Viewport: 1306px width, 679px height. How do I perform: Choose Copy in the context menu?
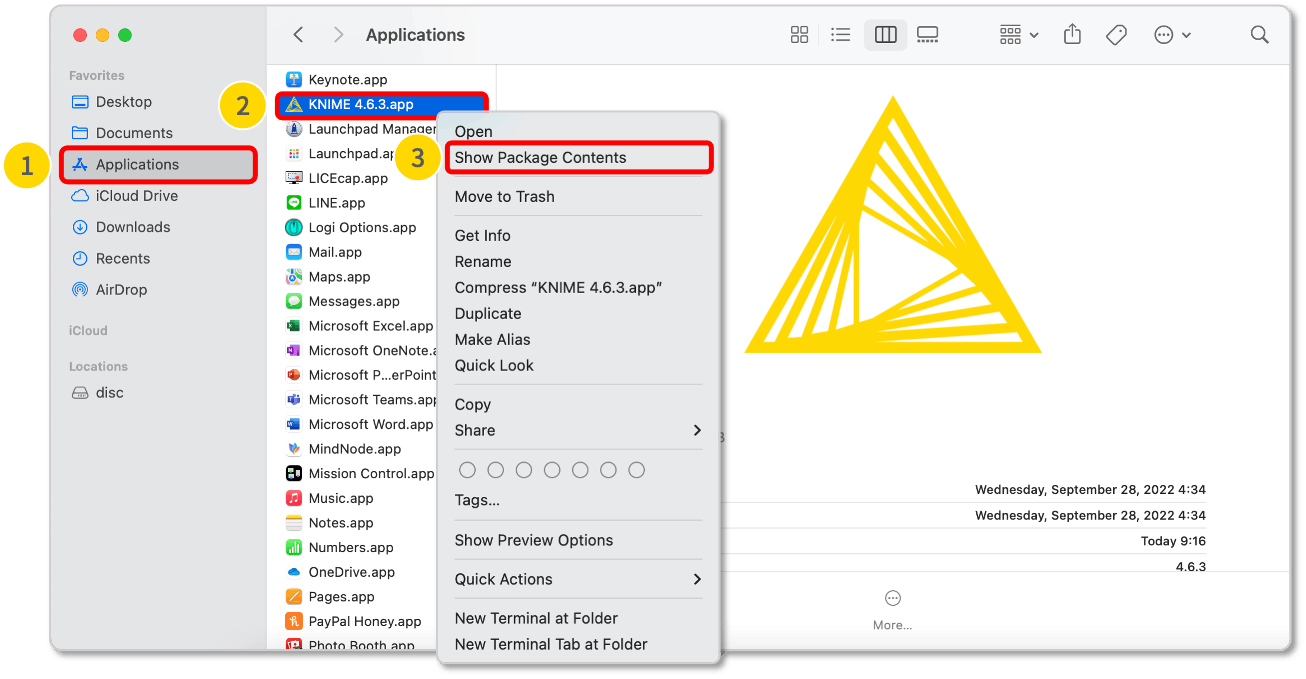pos(472,405)
